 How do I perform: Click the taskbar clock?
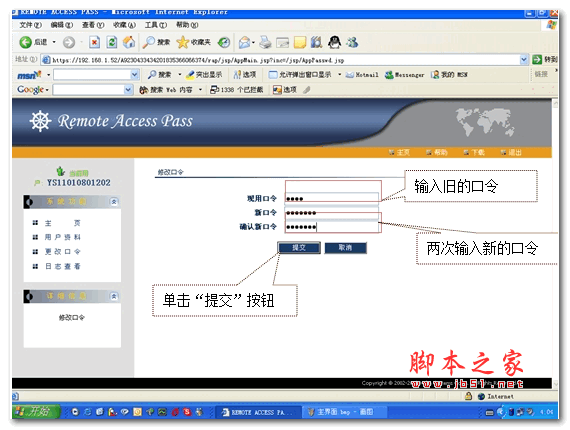[546, 412]
